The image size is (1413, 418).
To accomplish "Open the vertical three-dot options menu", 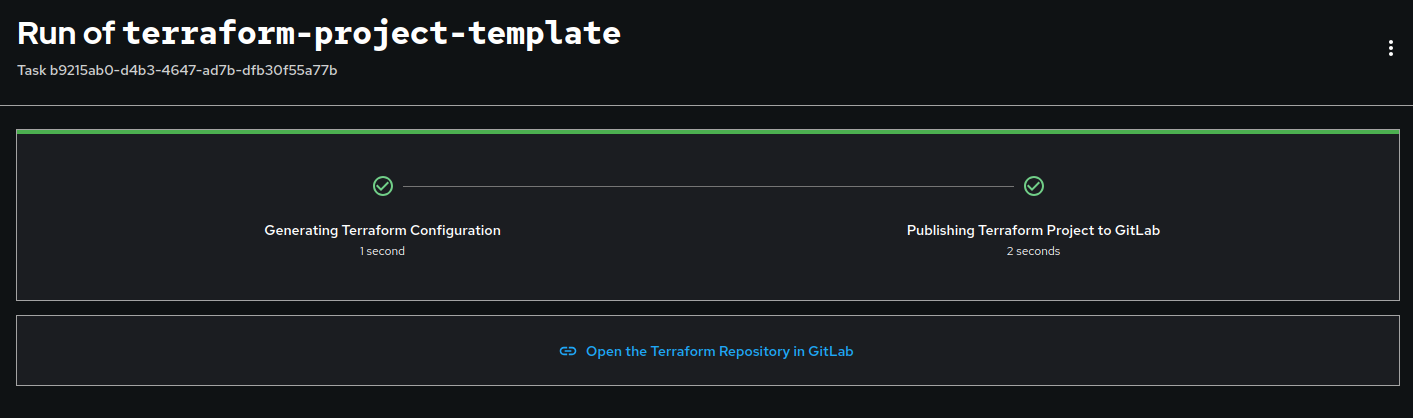I will click(x=1390, y=48).
